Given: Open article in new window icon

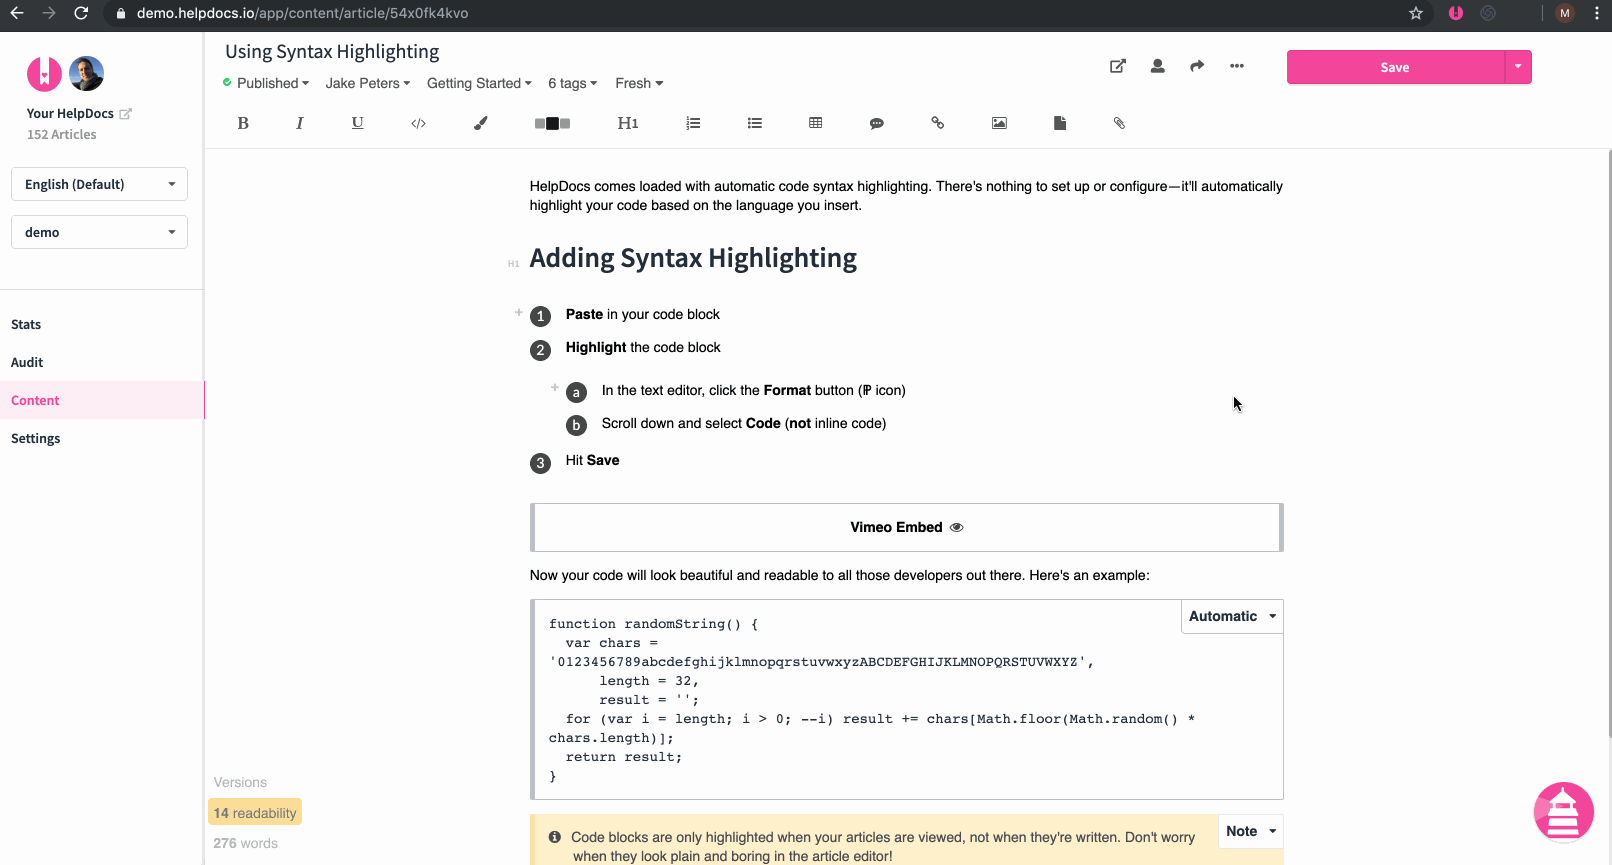Looking at the screenshot, I should 1118,66.
